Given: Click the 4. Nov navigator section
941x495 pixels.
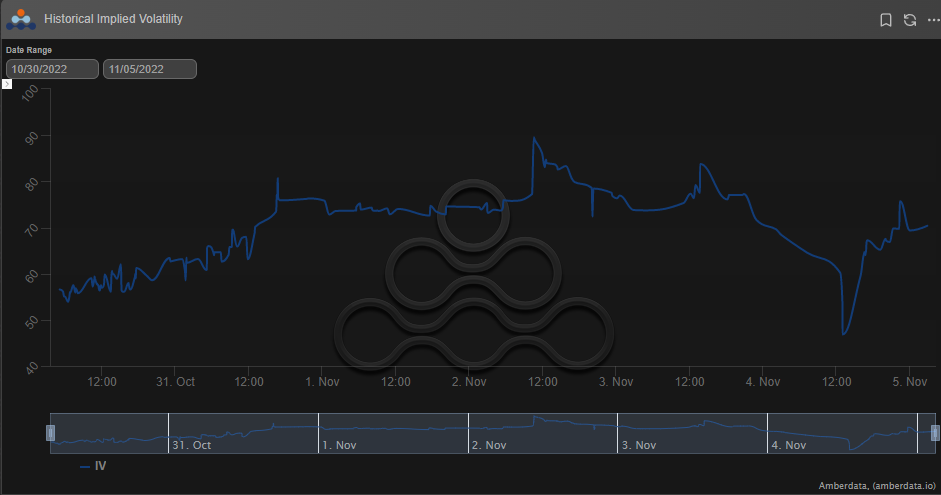Looking at the screenshot, I should click(x=842, y=433).
